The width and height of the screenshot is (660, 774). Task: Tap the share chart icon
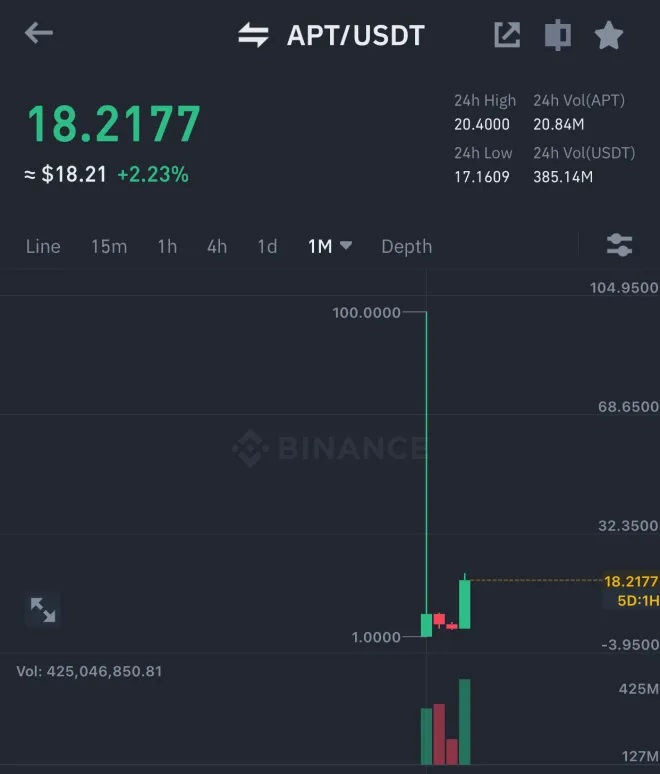click(507, 35)
